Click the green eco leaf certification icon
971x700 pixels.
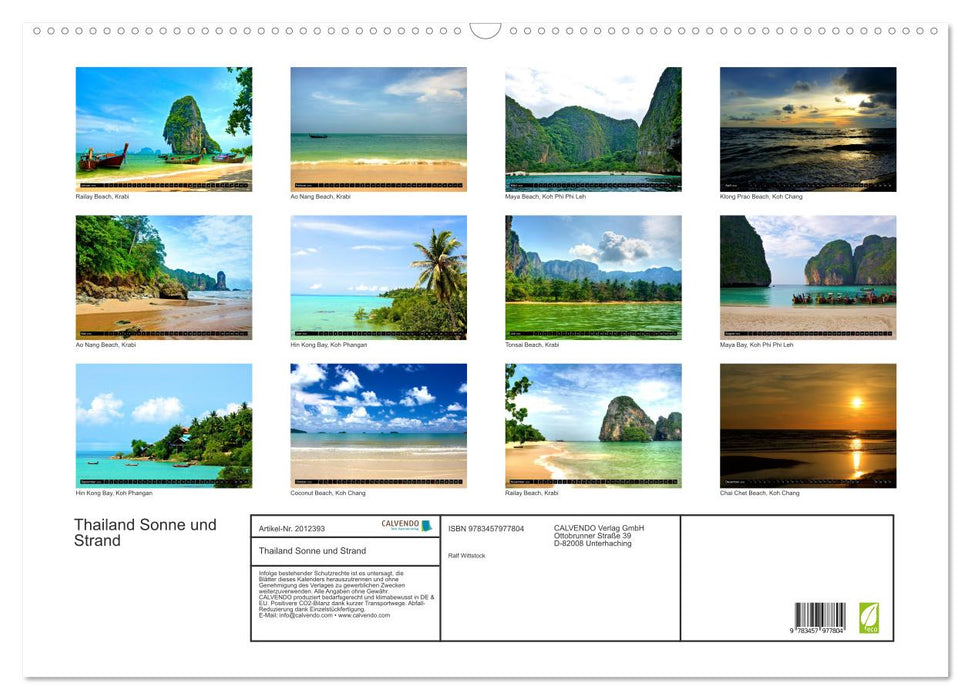pos(869,617)
